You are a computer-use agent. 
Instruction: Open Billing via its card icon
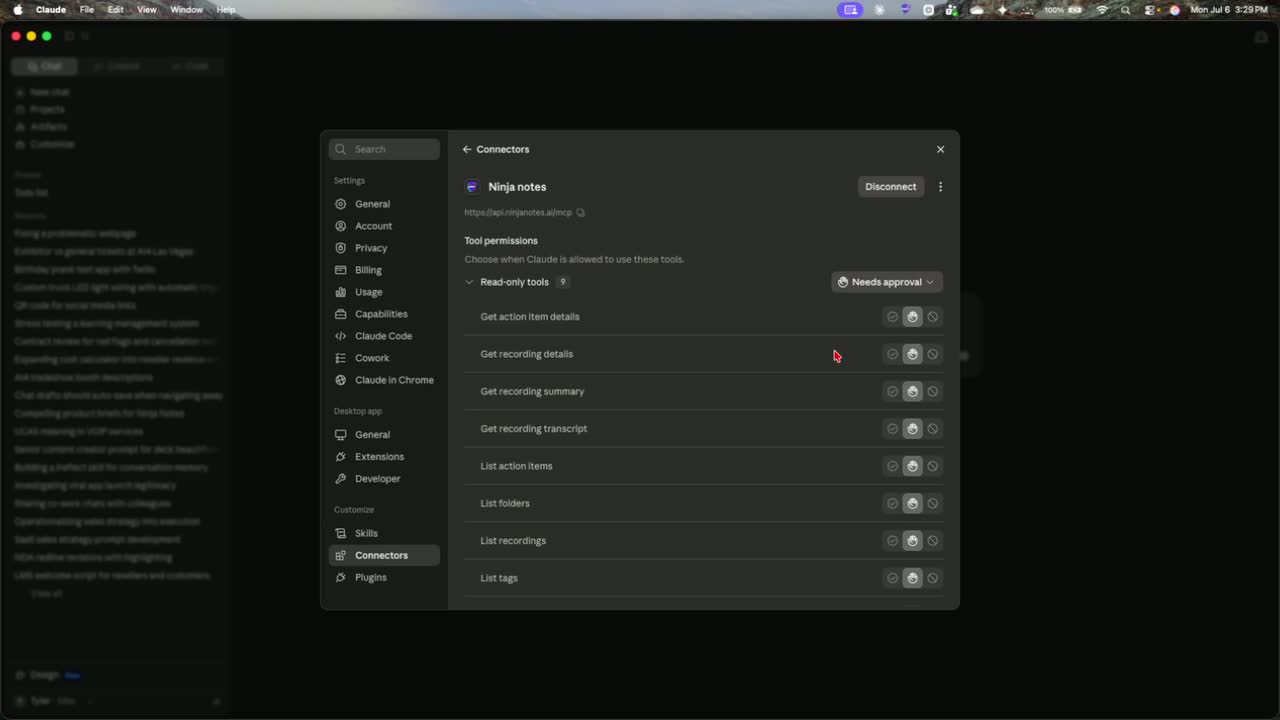341,270
